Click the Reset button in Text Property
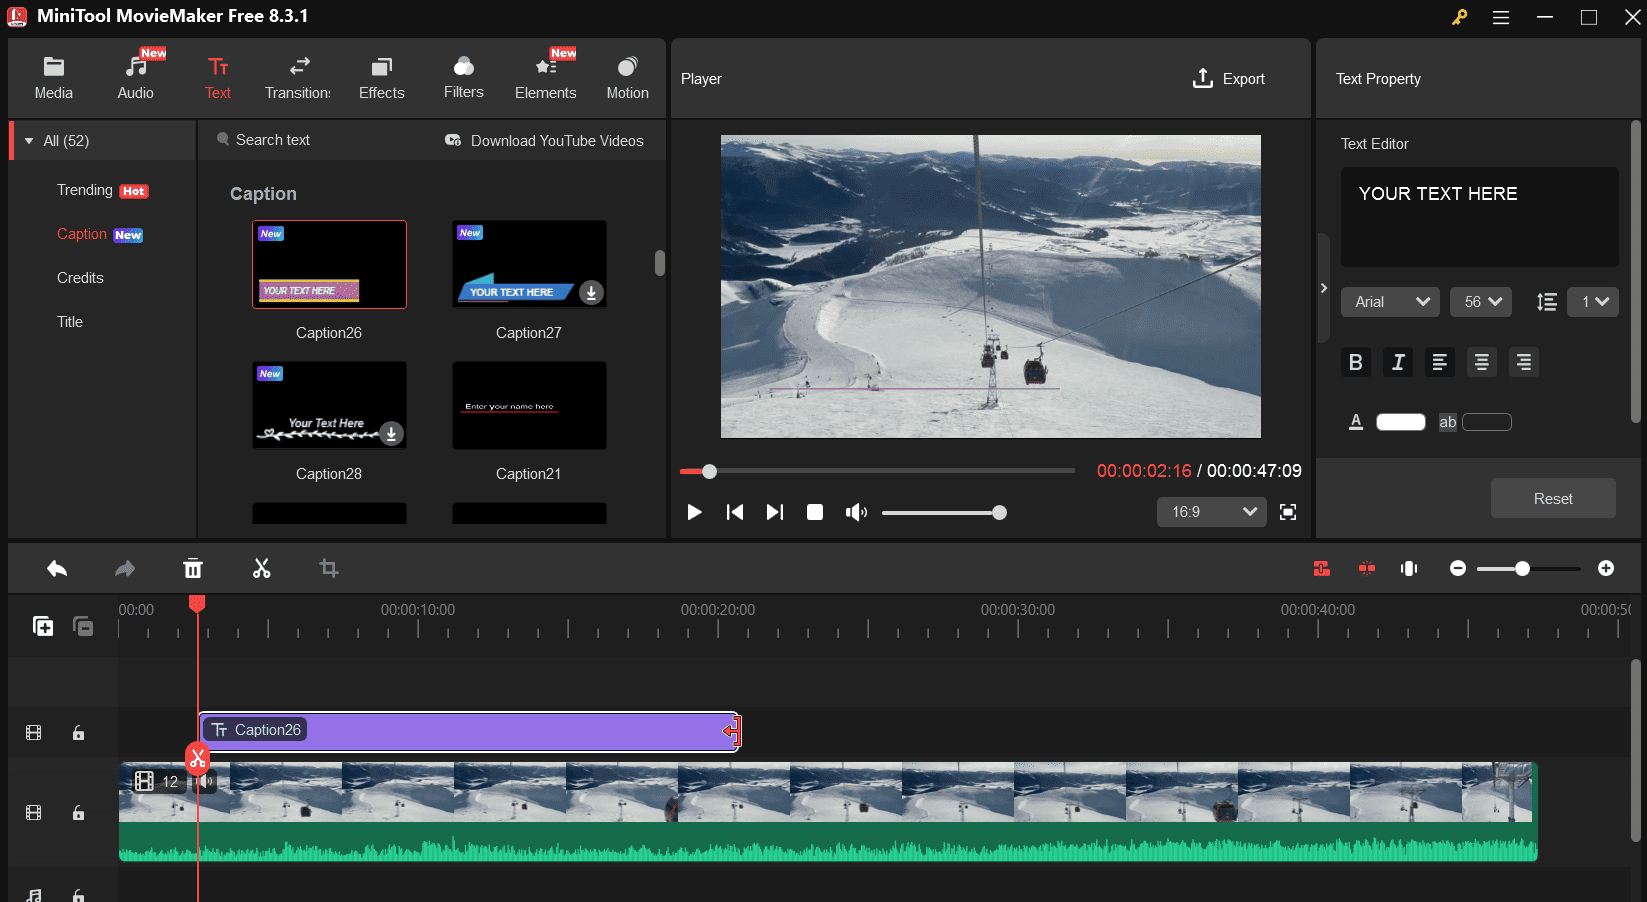This screenshot has height=902, width=1647. (1552, 497)
